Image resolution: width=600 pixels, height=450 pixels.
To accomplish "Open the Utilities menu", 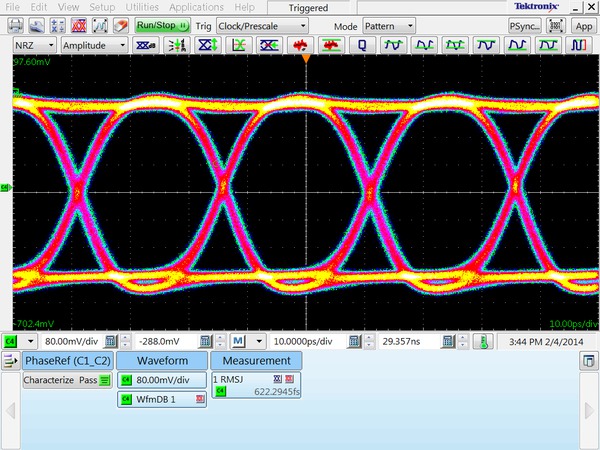I will coord(142,7).
